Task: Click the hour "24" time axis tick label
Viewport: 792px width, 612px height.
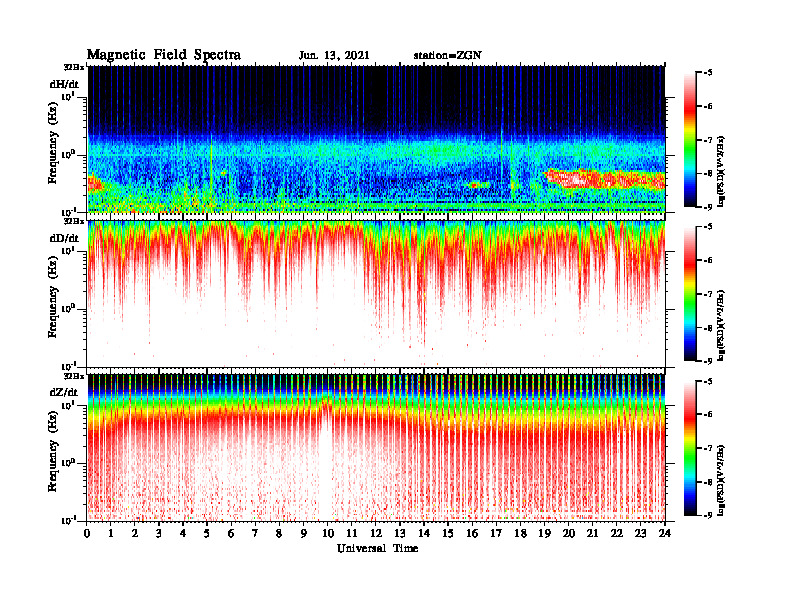Action: (x=665, y=534)
